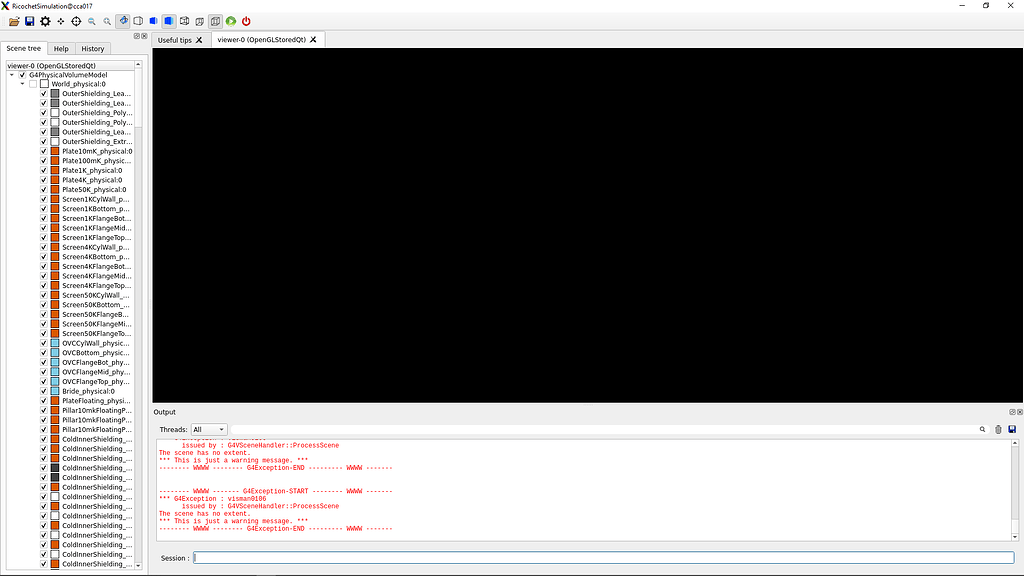The width and height of the screenshot is (1024, 576).
Task: Switch to wireframe drawing style icon
Action: click(137, 21)
